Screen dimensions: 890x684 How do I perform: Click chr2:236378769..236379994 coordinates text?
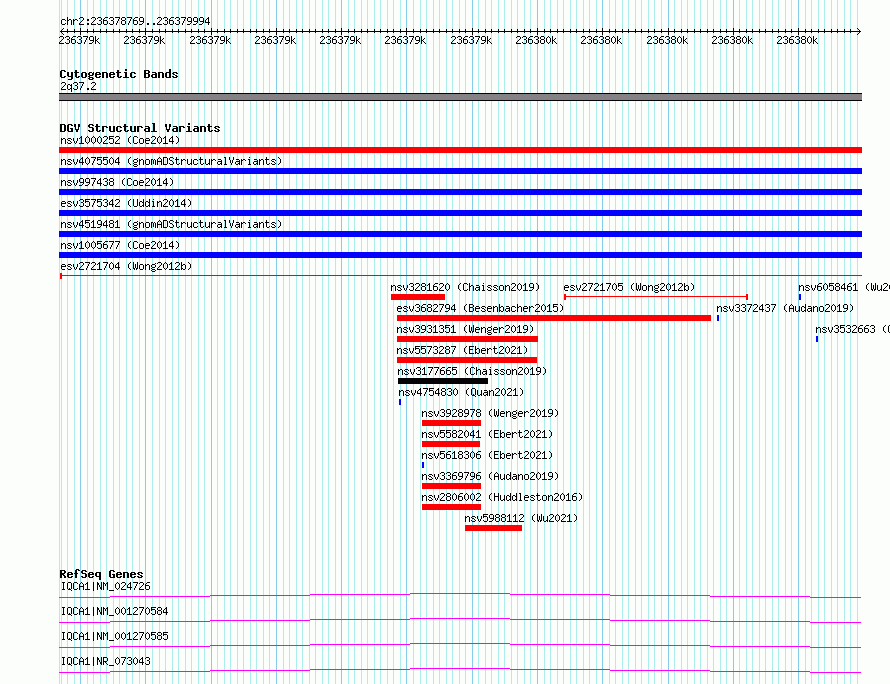135,21
